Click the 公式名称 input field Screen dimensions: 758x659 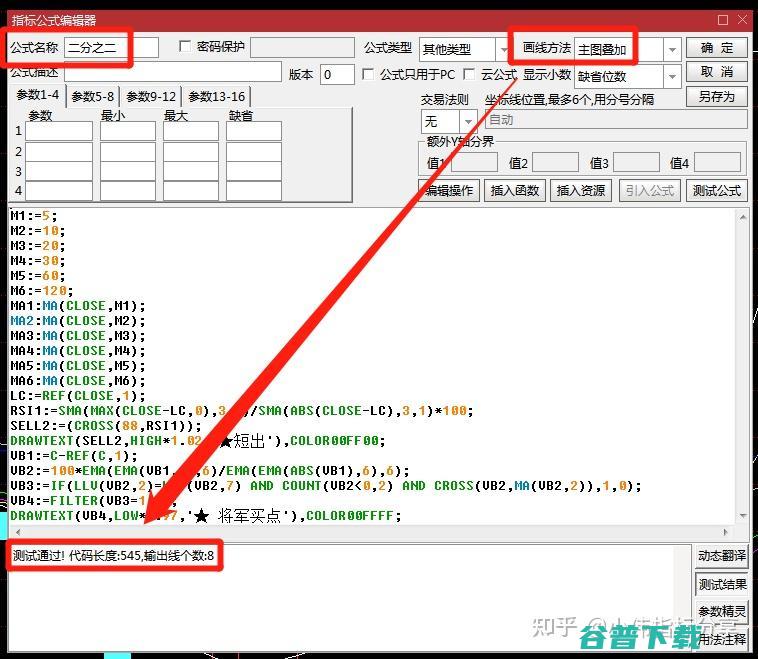(x=111, y=48)
